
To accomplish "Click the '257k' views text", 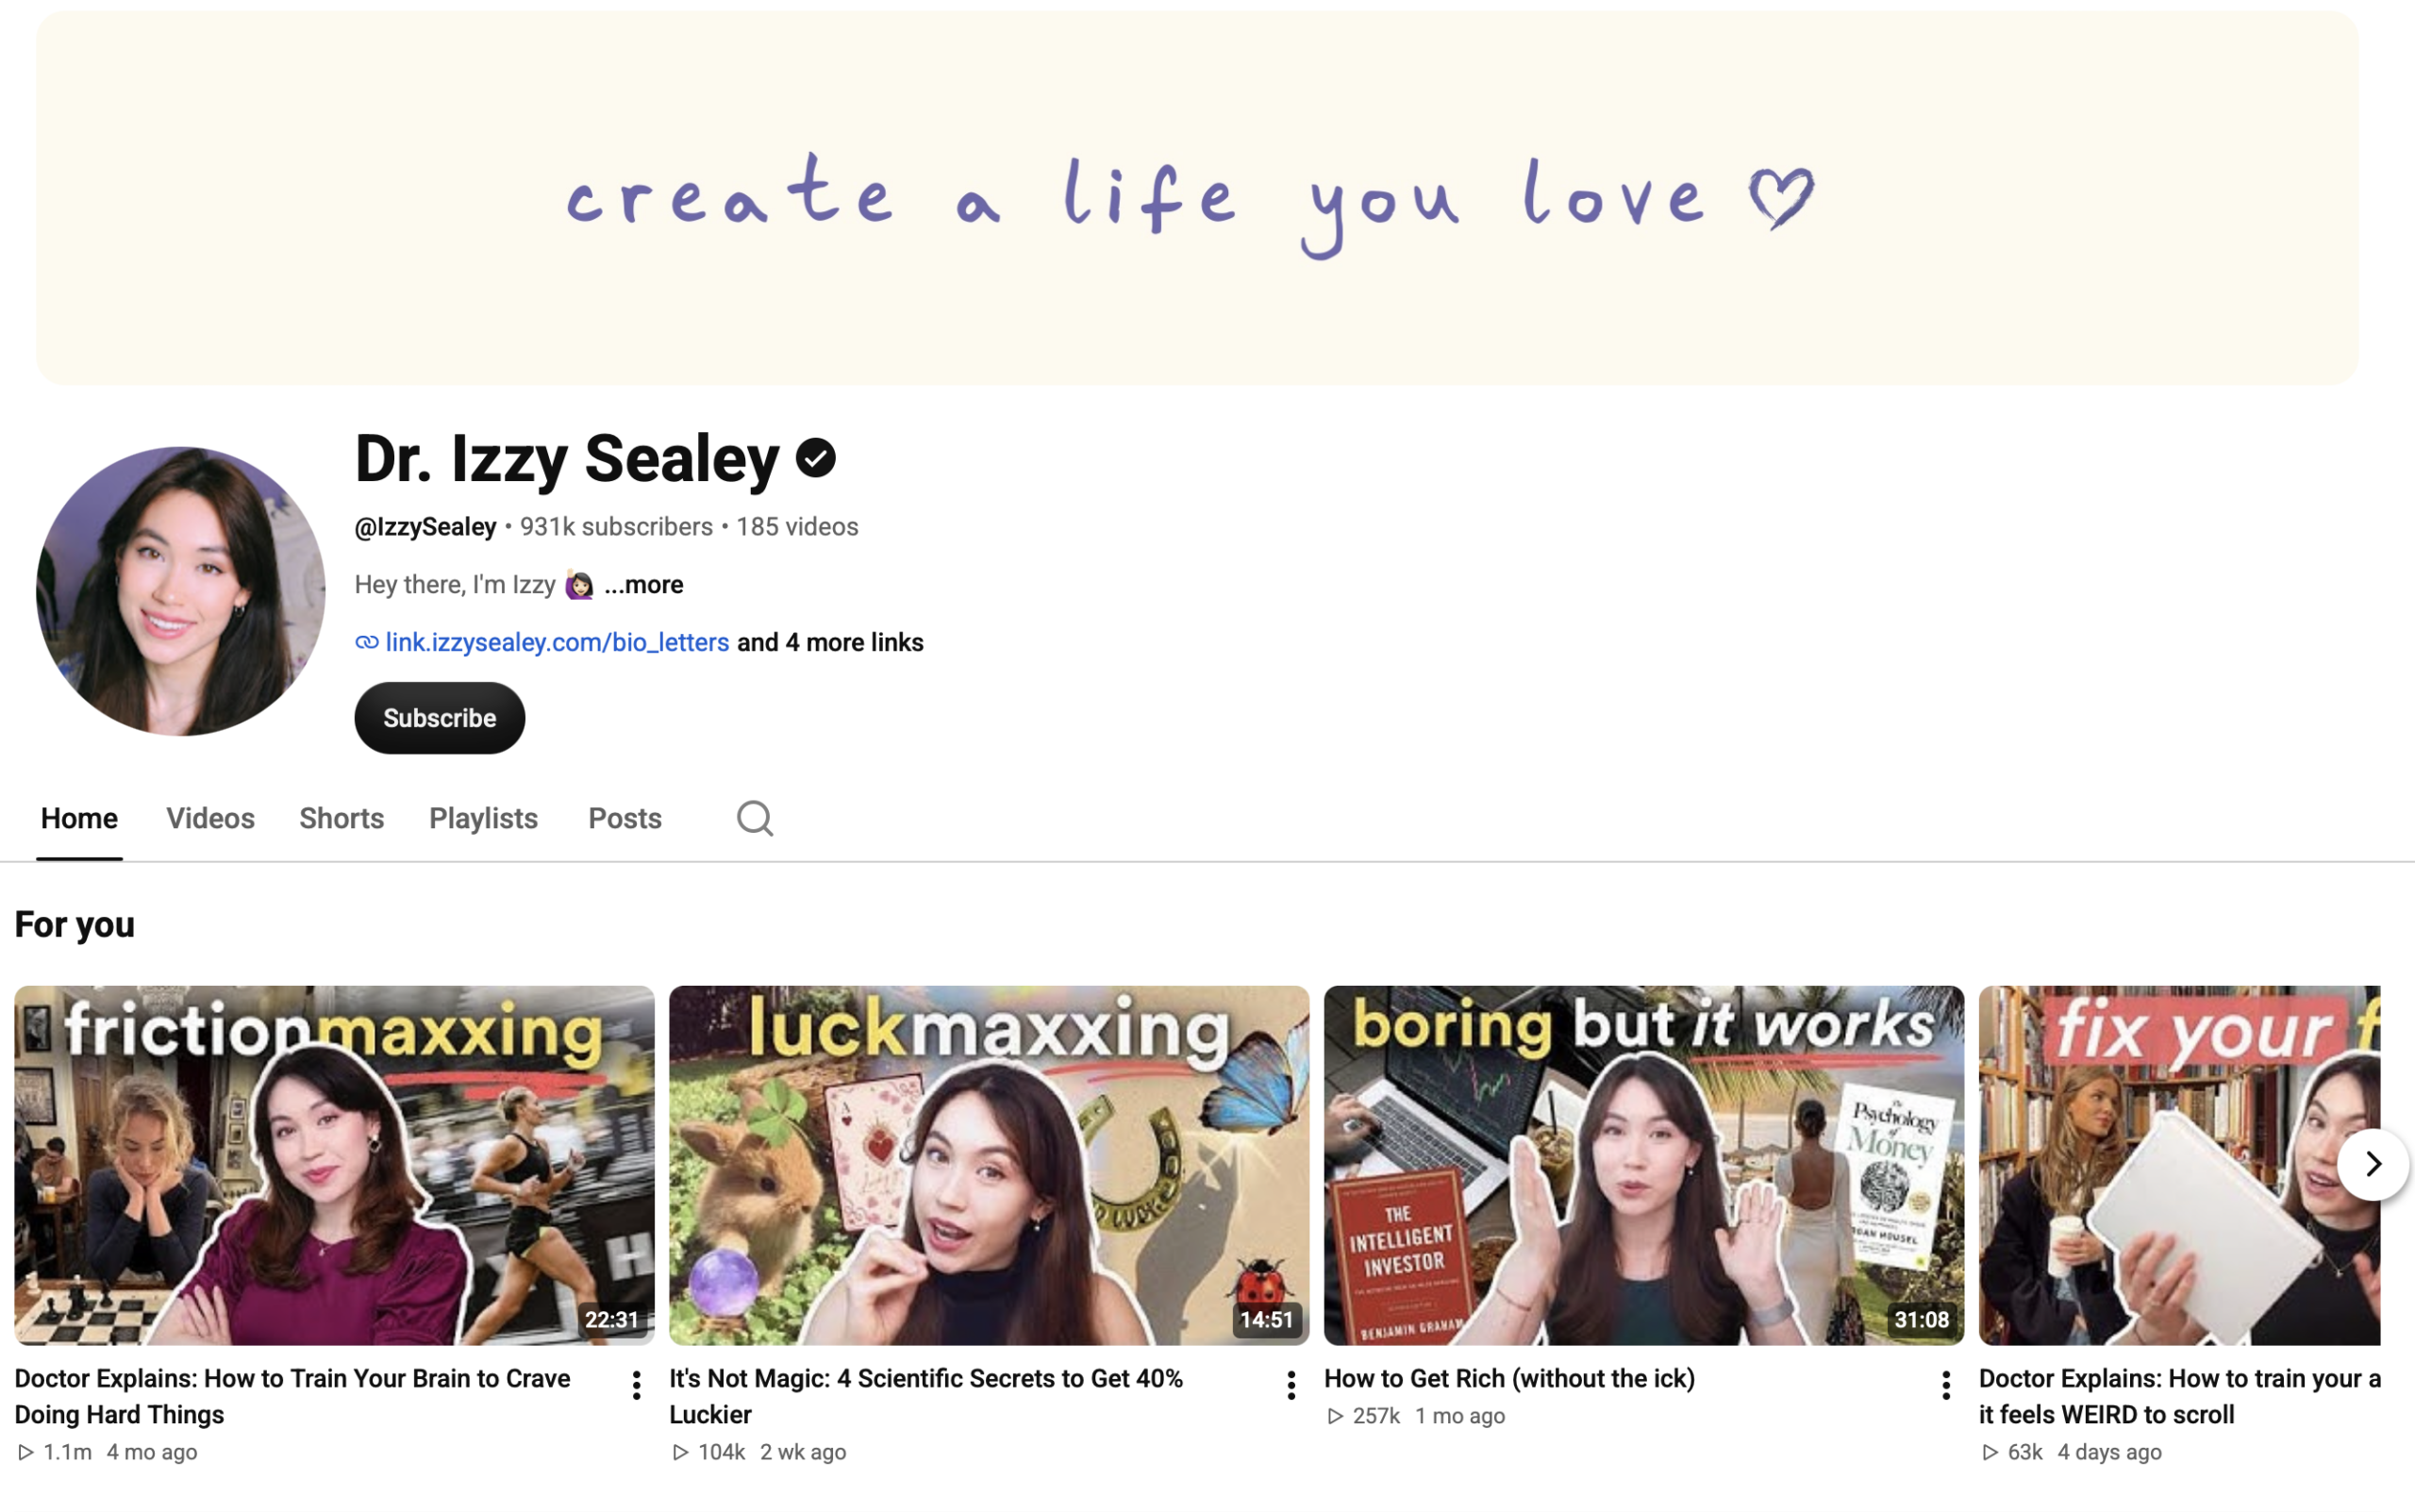I will click(x=1376, y=1416).
